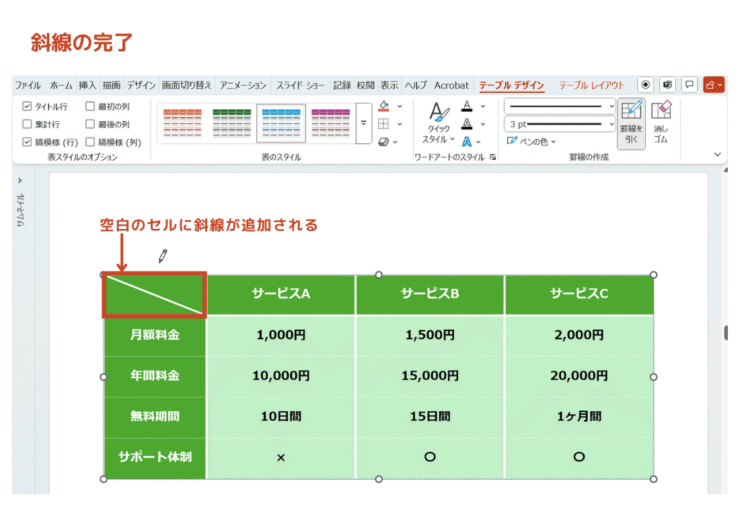Open the comments speech bubble icon
Screen dimensions: 740x505
[690, 85]
